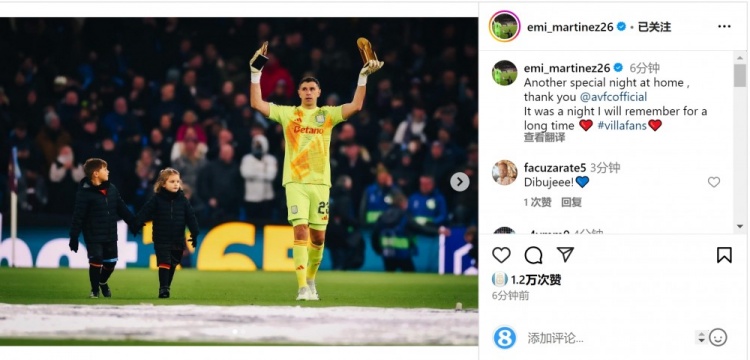The height and width of the screenshot is (360, 750).
Task: Save post with bookmark icon
Action: pyautogui.click(x=724, y=255)
